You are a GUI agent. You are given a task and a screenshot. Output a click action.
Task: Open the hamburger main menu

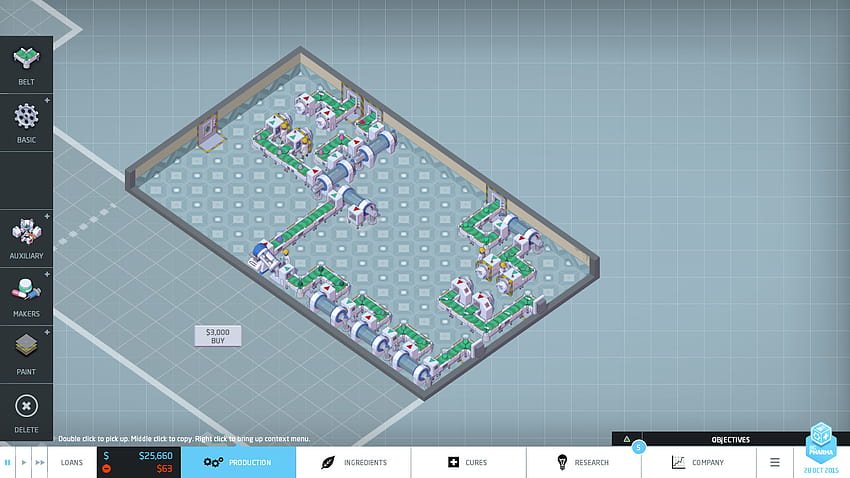point(775,462)
